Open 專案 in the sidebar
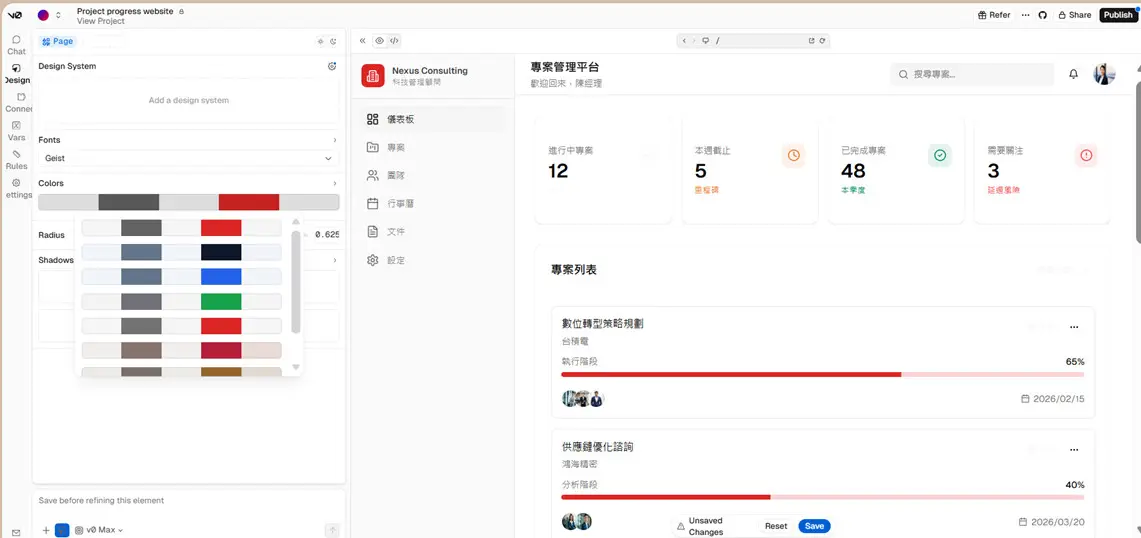The height and width of the screenshot is (538, 1141). click(x=432, y=147)
